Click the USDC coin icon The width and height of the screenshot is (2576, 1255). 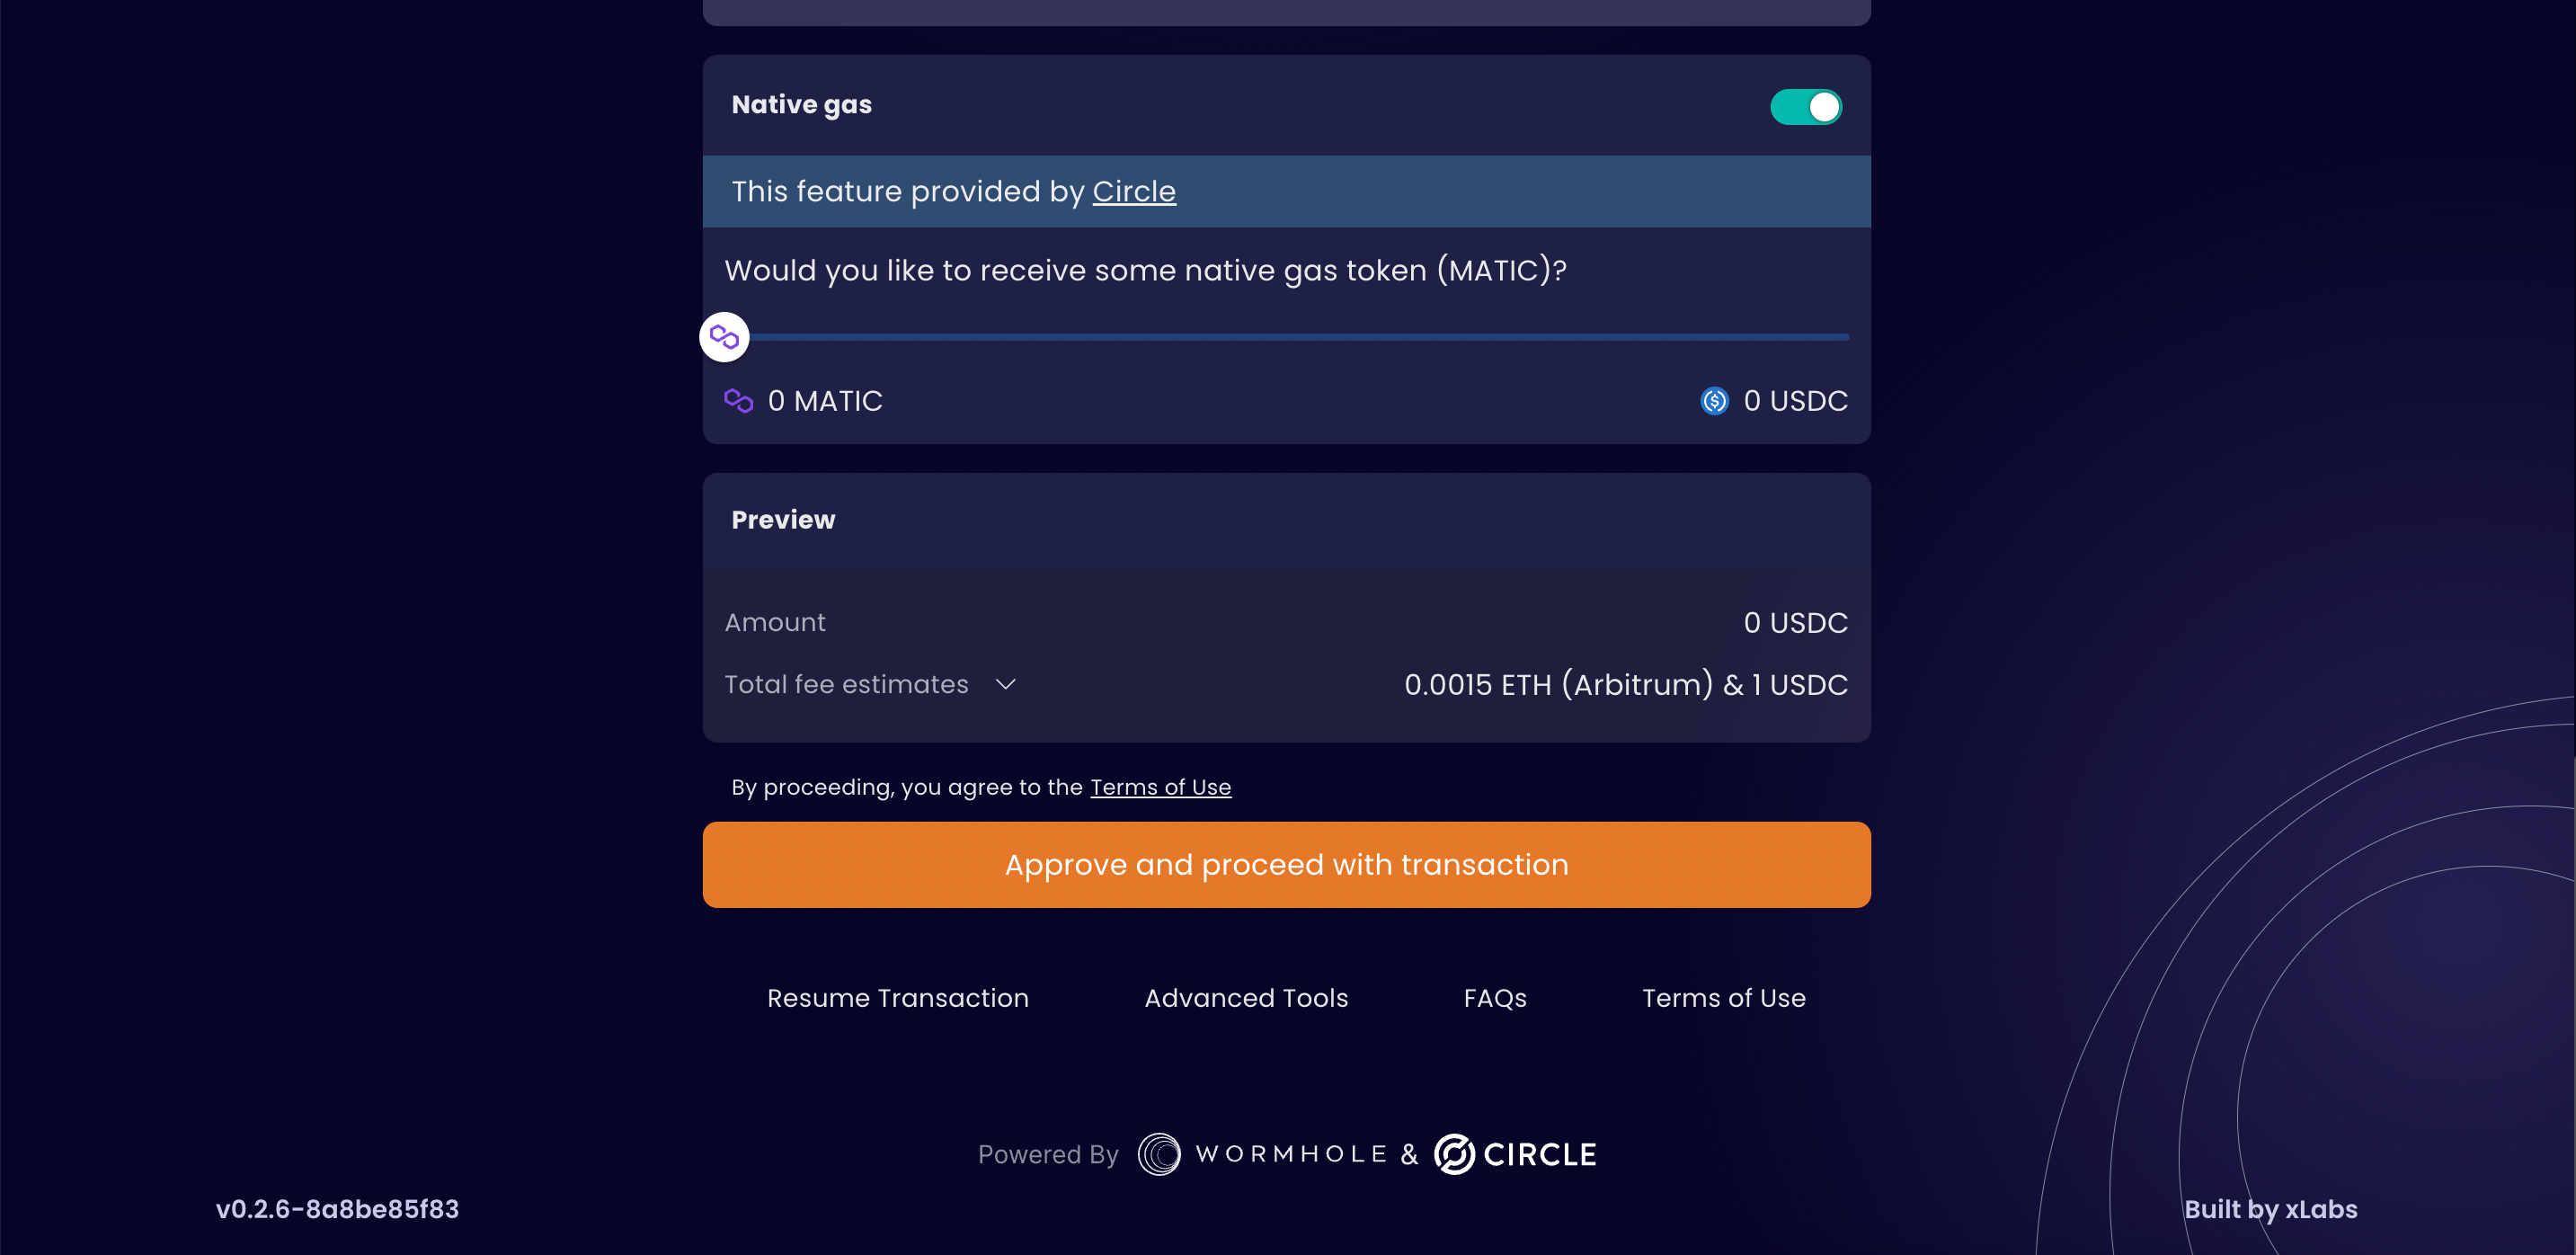[x=1714, y=401]
